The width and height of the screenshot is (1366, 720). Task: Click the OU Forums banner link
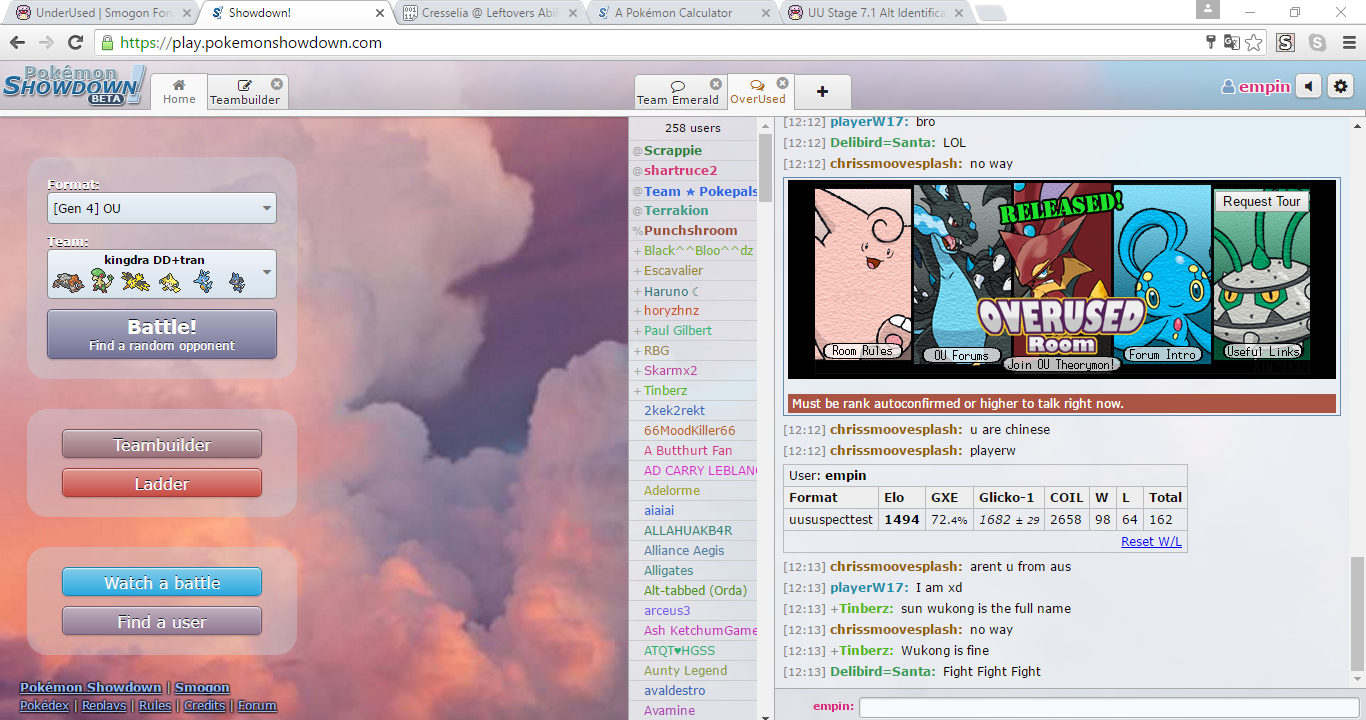coord(961,355)
